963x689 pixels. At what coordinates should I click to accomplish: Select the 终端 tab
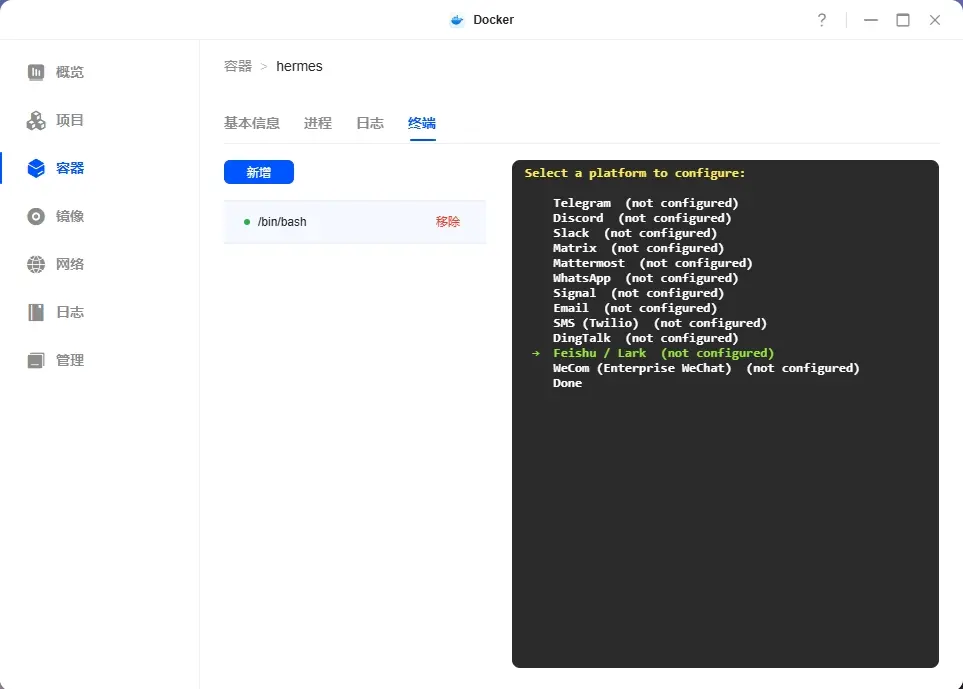(x=421, y=123)
